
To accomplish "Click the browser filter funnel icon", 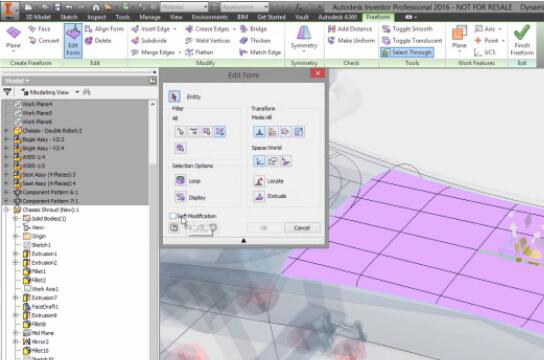I will [7, 92].
